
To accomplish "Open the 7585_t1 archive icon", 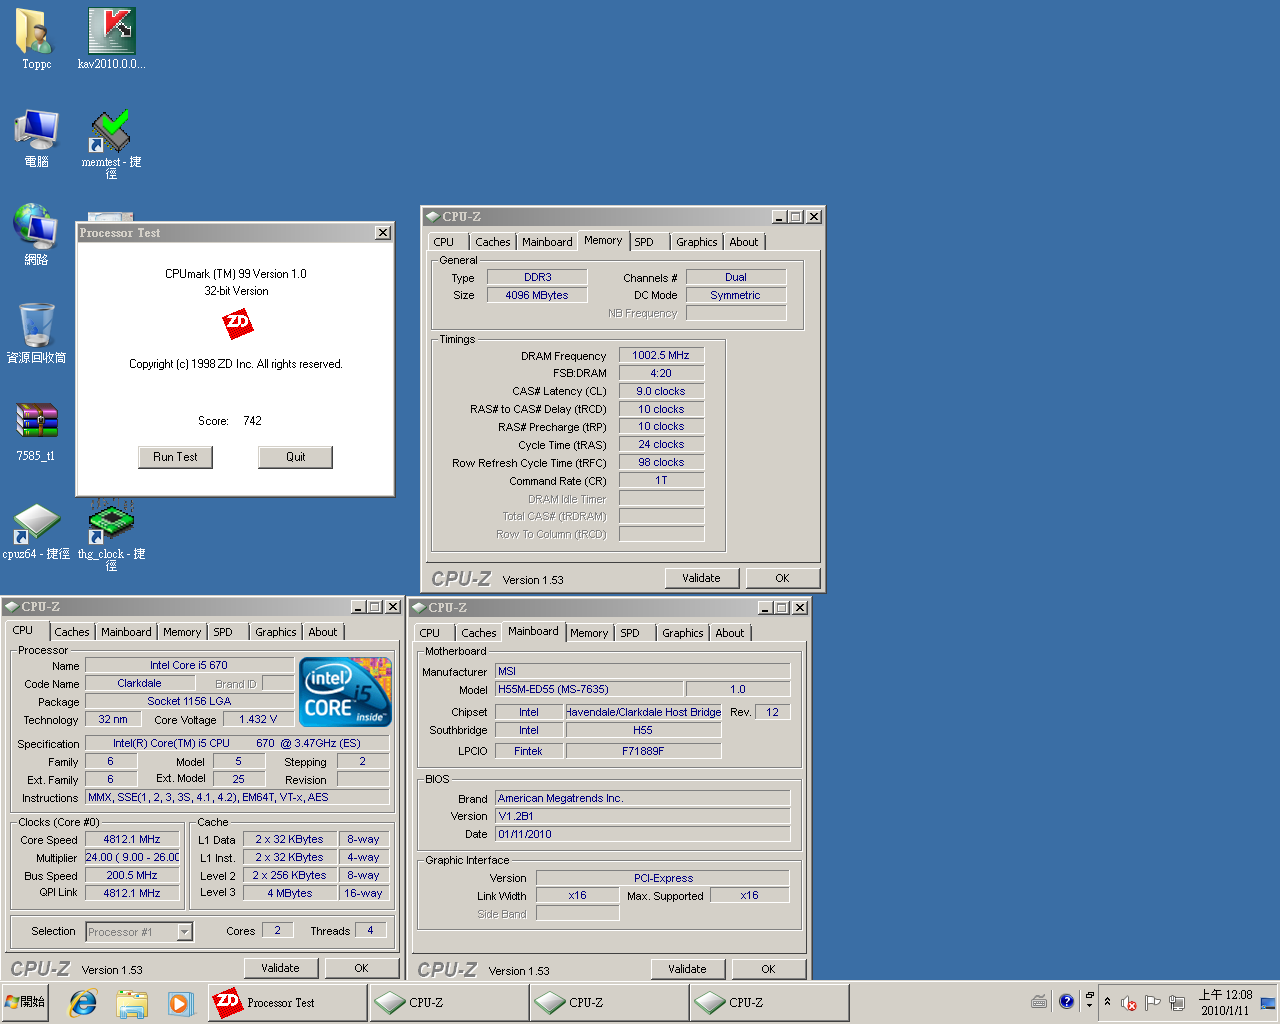I will [36, 431].
